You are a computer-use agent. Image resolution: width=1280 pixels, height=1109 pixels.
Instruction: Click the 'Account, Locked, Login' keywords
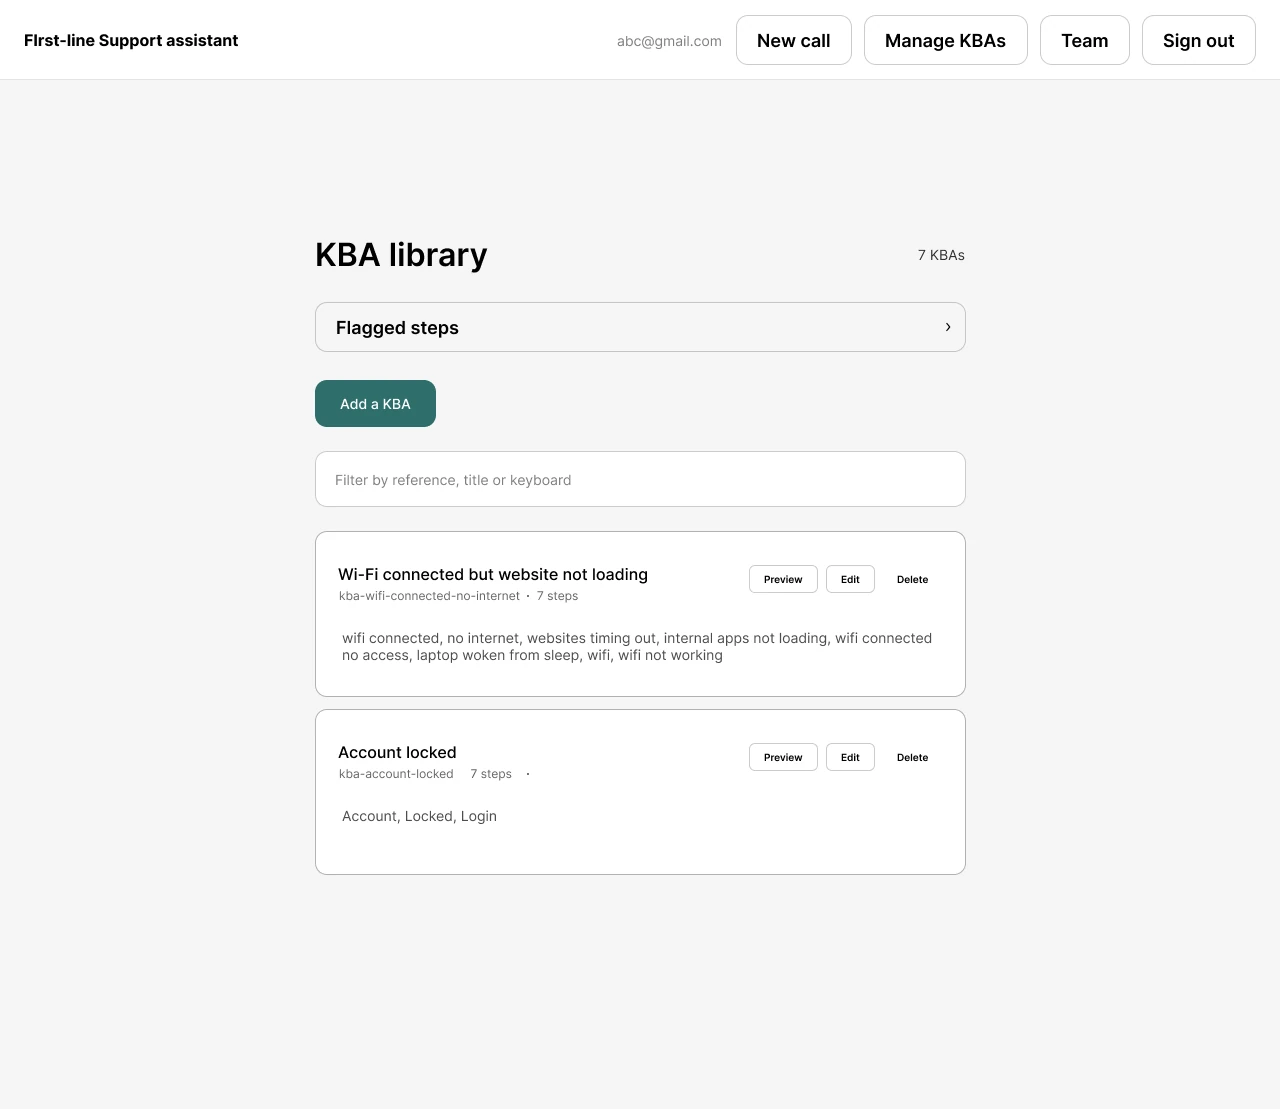(419, 816)
